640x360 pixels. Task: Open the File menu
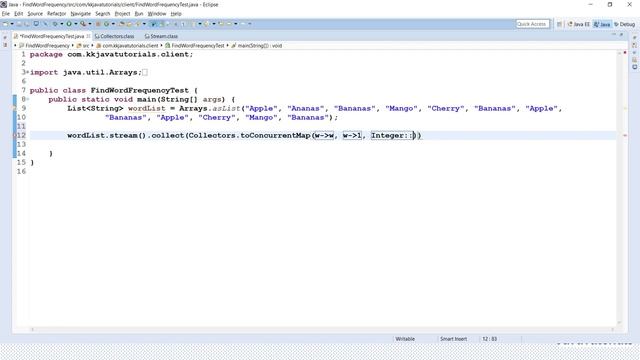pyautogui.click(x=6, y=13)
